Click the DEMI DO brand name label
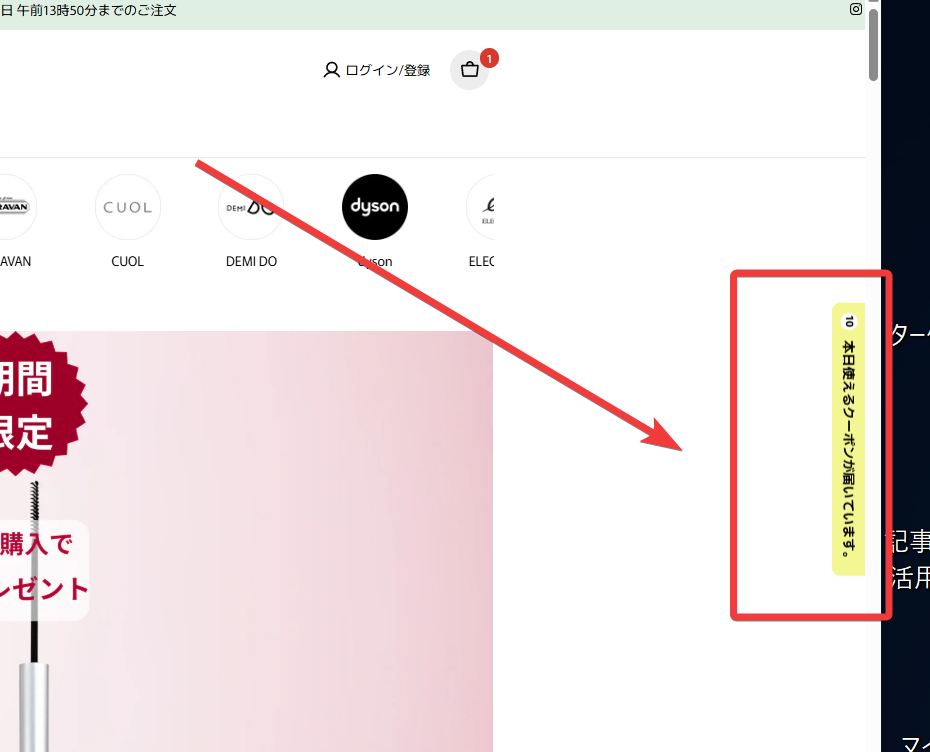 point(251,262)
